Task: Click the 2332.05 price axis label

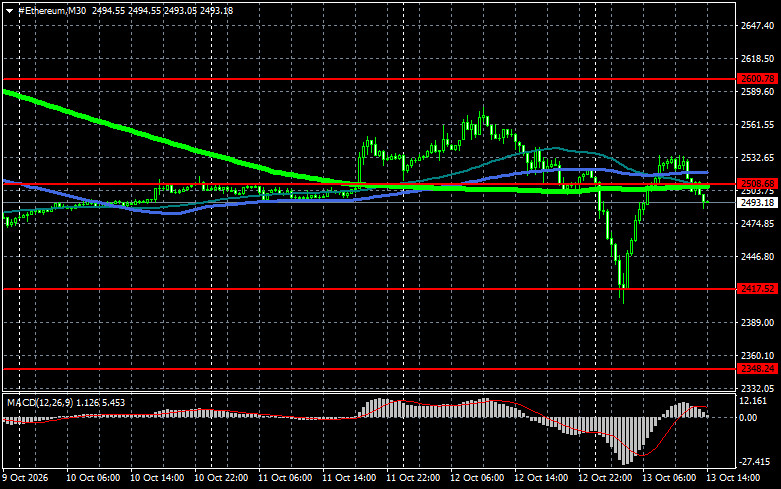Action: pyautogui.click(x=758, y=388)
